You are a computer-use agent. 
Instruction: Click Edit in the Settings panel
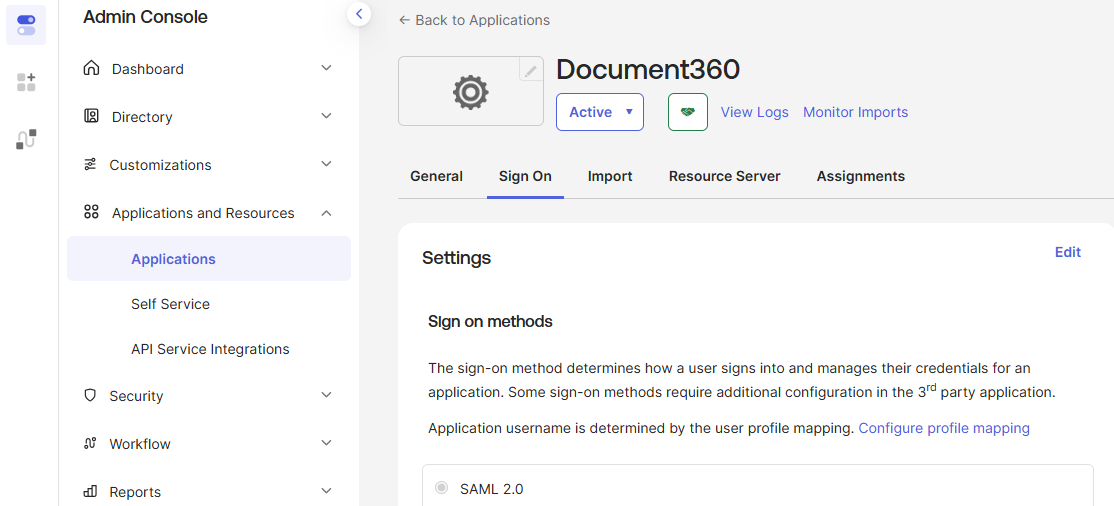pyautogui.click(x=1068, y=252)
